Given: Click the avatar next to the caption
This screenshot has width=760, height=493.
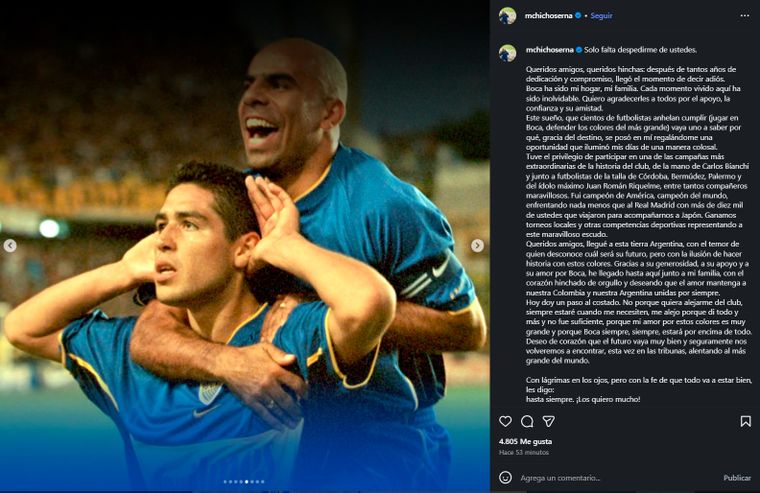Looking at the screenshot, I should click(507, 53).
